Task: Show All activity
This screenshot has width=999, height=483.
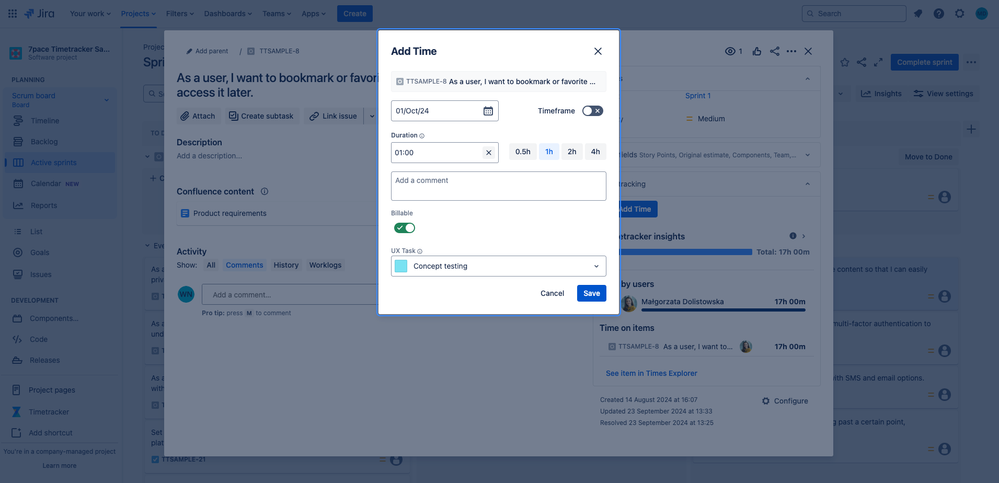Action: (x=211, y=265)
